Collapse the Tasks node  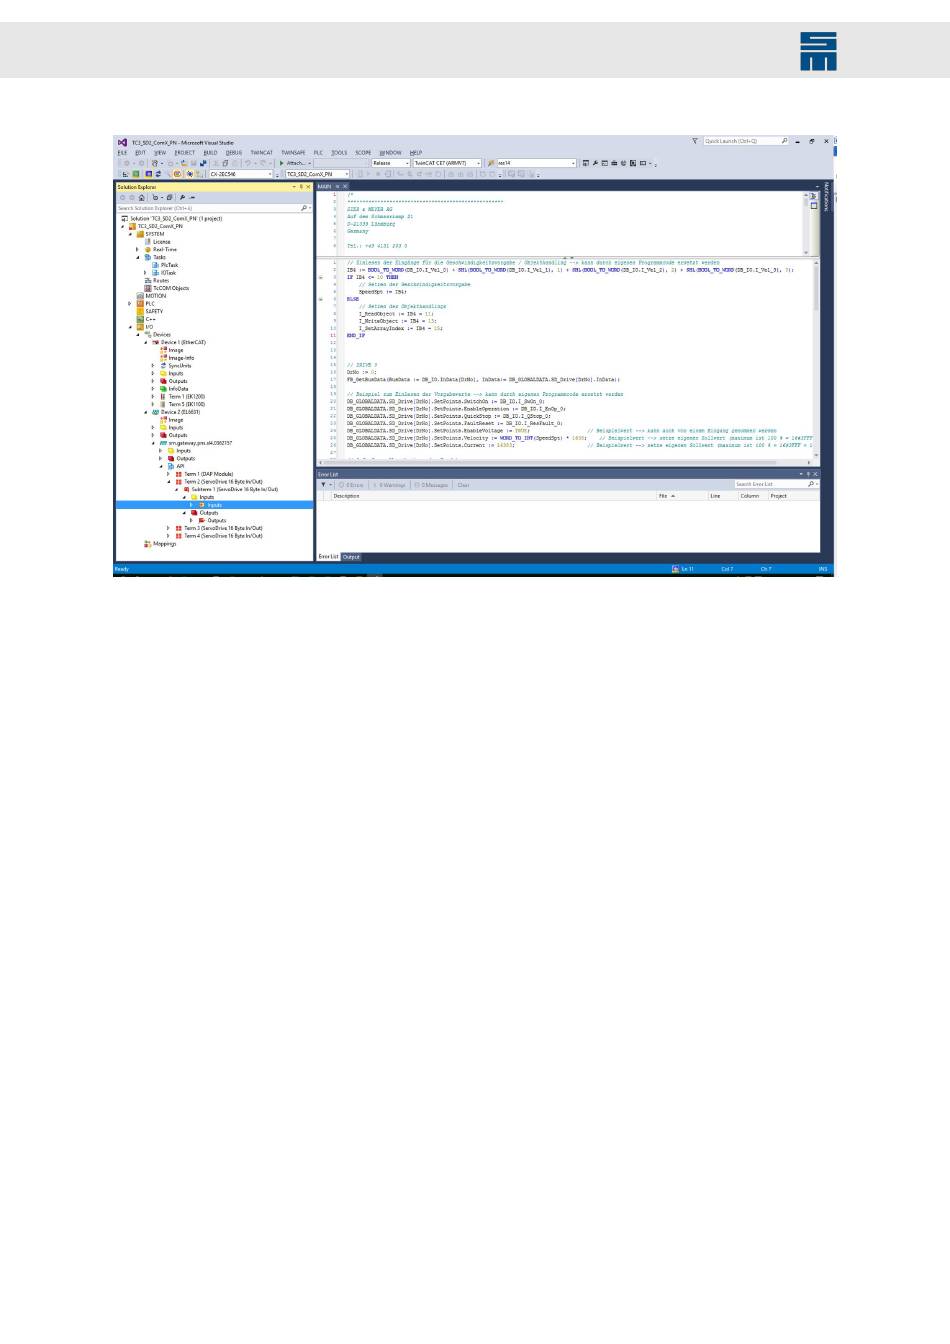[138, 257]
